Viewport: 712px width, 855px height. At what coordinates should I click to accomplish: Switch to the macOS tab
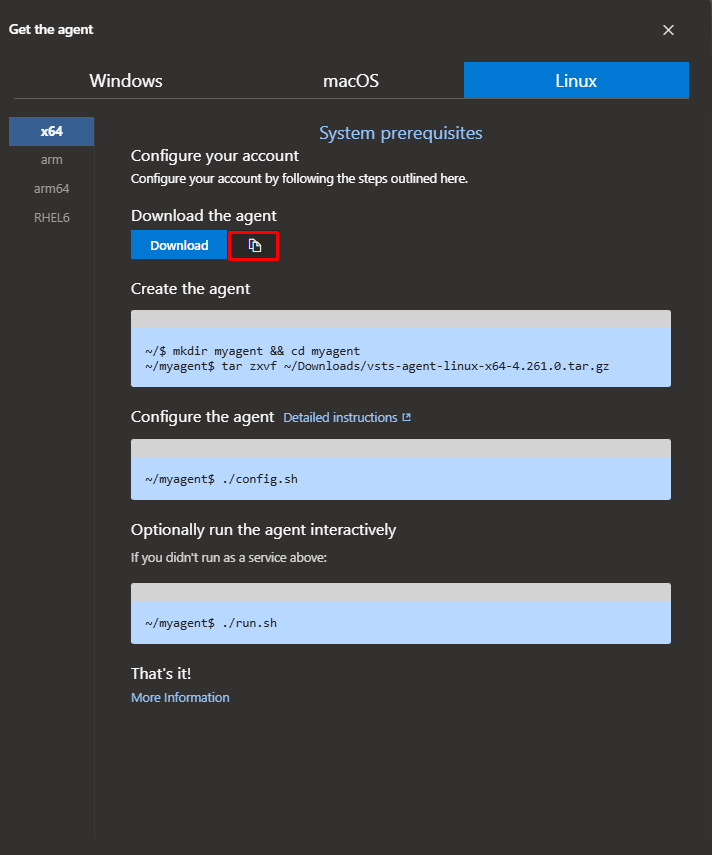351,81
